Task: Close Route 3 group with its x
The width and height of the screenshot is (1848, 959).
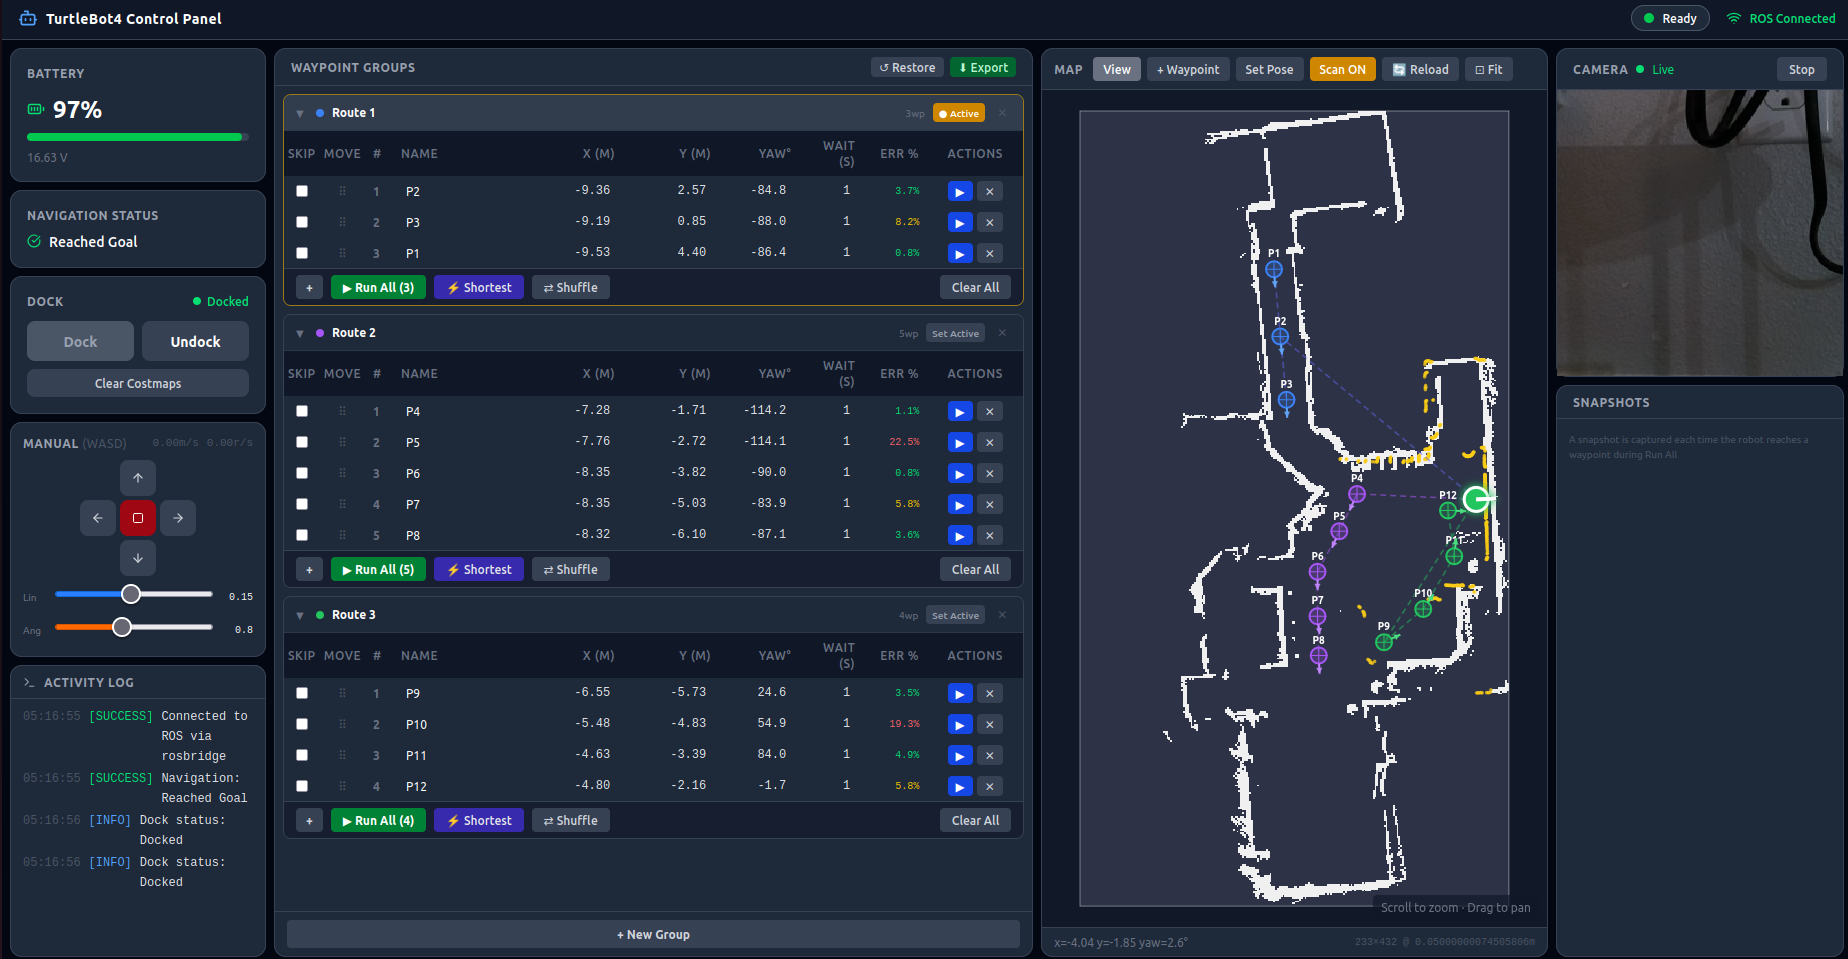Action: 1002,615
